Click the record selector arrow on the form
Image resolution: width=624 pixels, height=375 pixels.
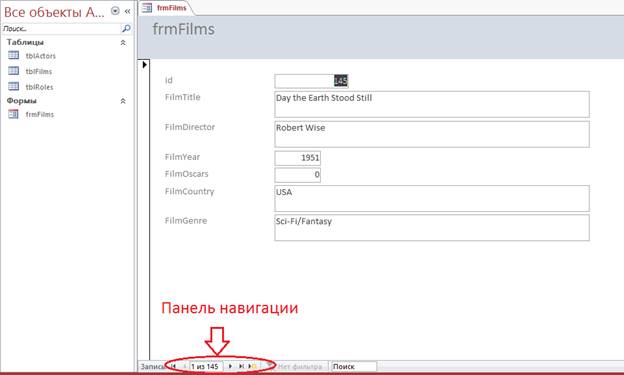144,64
